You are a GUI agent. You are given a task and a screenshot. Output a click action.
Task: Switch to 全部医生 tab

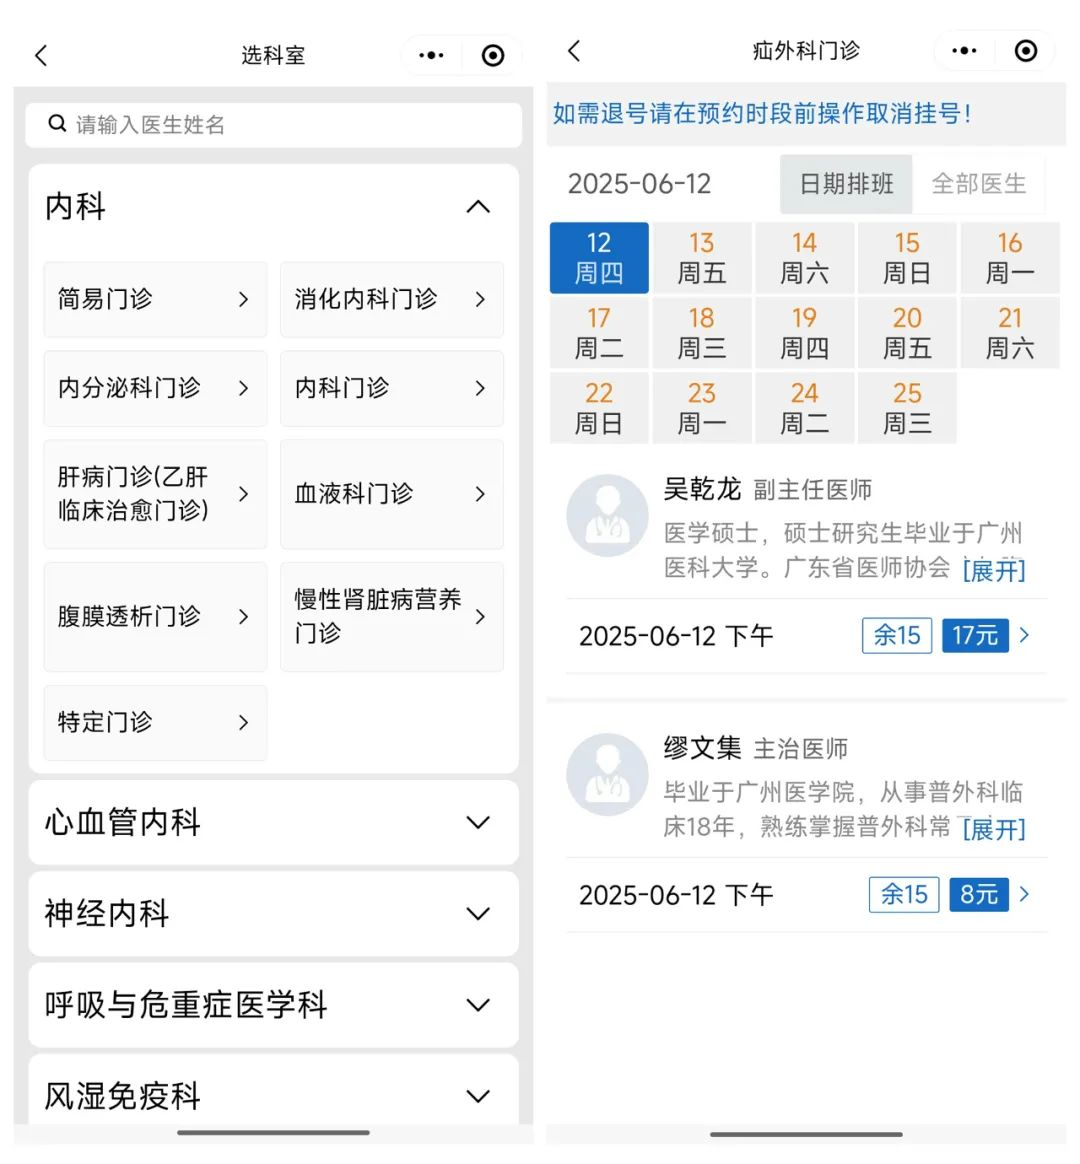pos(978,184)
